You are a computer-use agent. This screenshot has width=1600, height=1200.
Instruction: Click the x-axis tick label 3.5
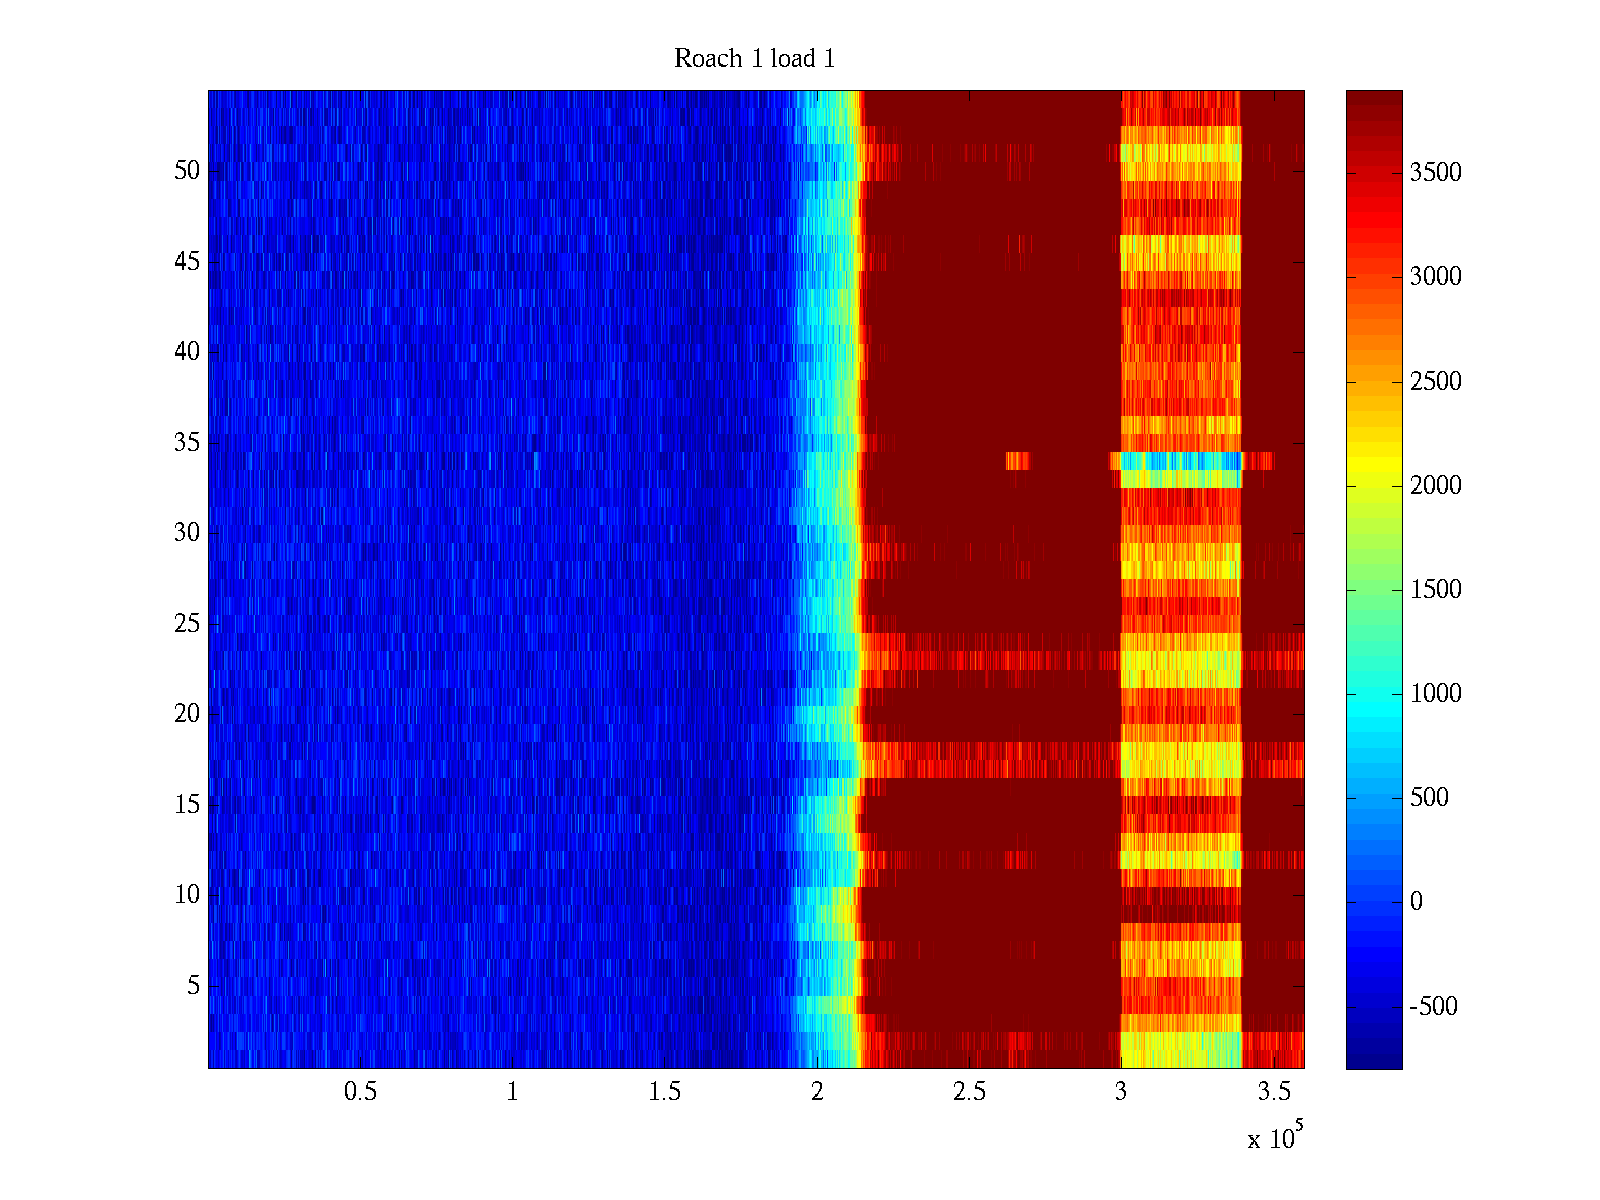pyautogui.click(x=1273, y=1092)
